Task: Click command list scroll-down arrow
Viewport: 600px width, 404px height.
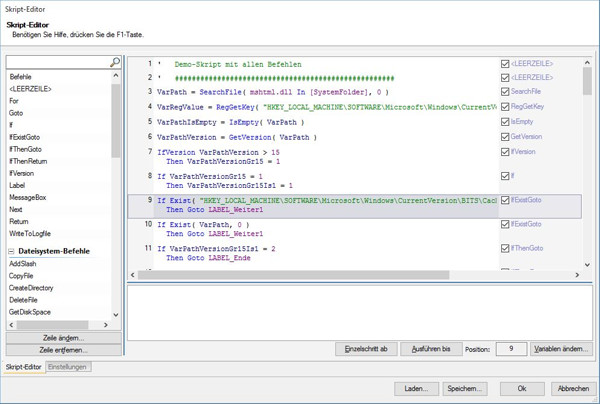Action: click(x=116, y=315)
